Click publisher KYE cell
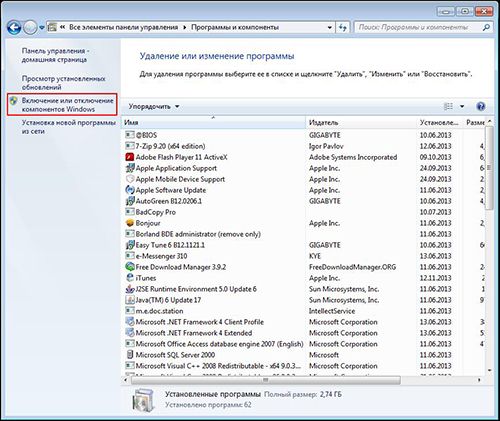500x421 pixels. coord(315,256)
